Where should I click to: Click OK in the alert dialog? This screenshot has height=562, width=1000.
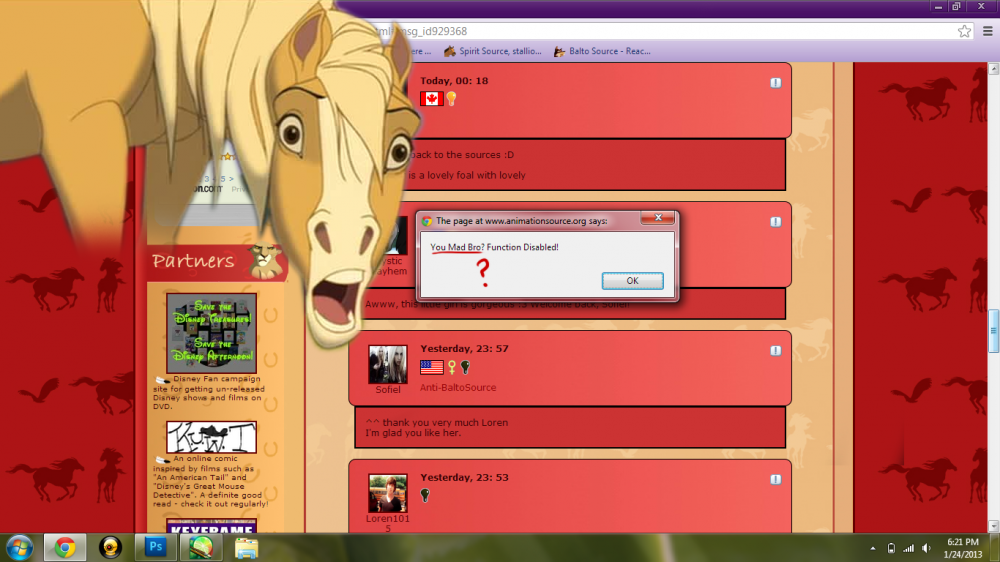pos(632,281)
